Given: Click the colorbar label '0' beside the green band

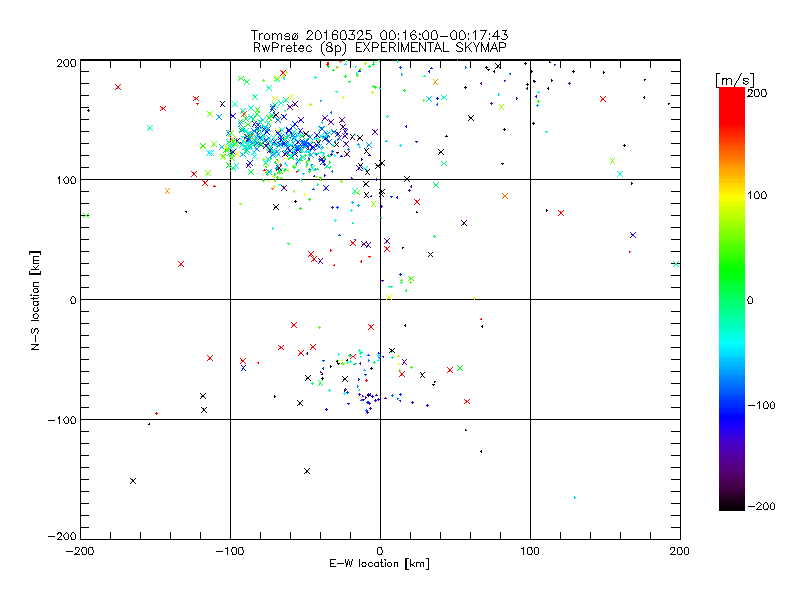Looking at the screenshot, I should 750,301.
